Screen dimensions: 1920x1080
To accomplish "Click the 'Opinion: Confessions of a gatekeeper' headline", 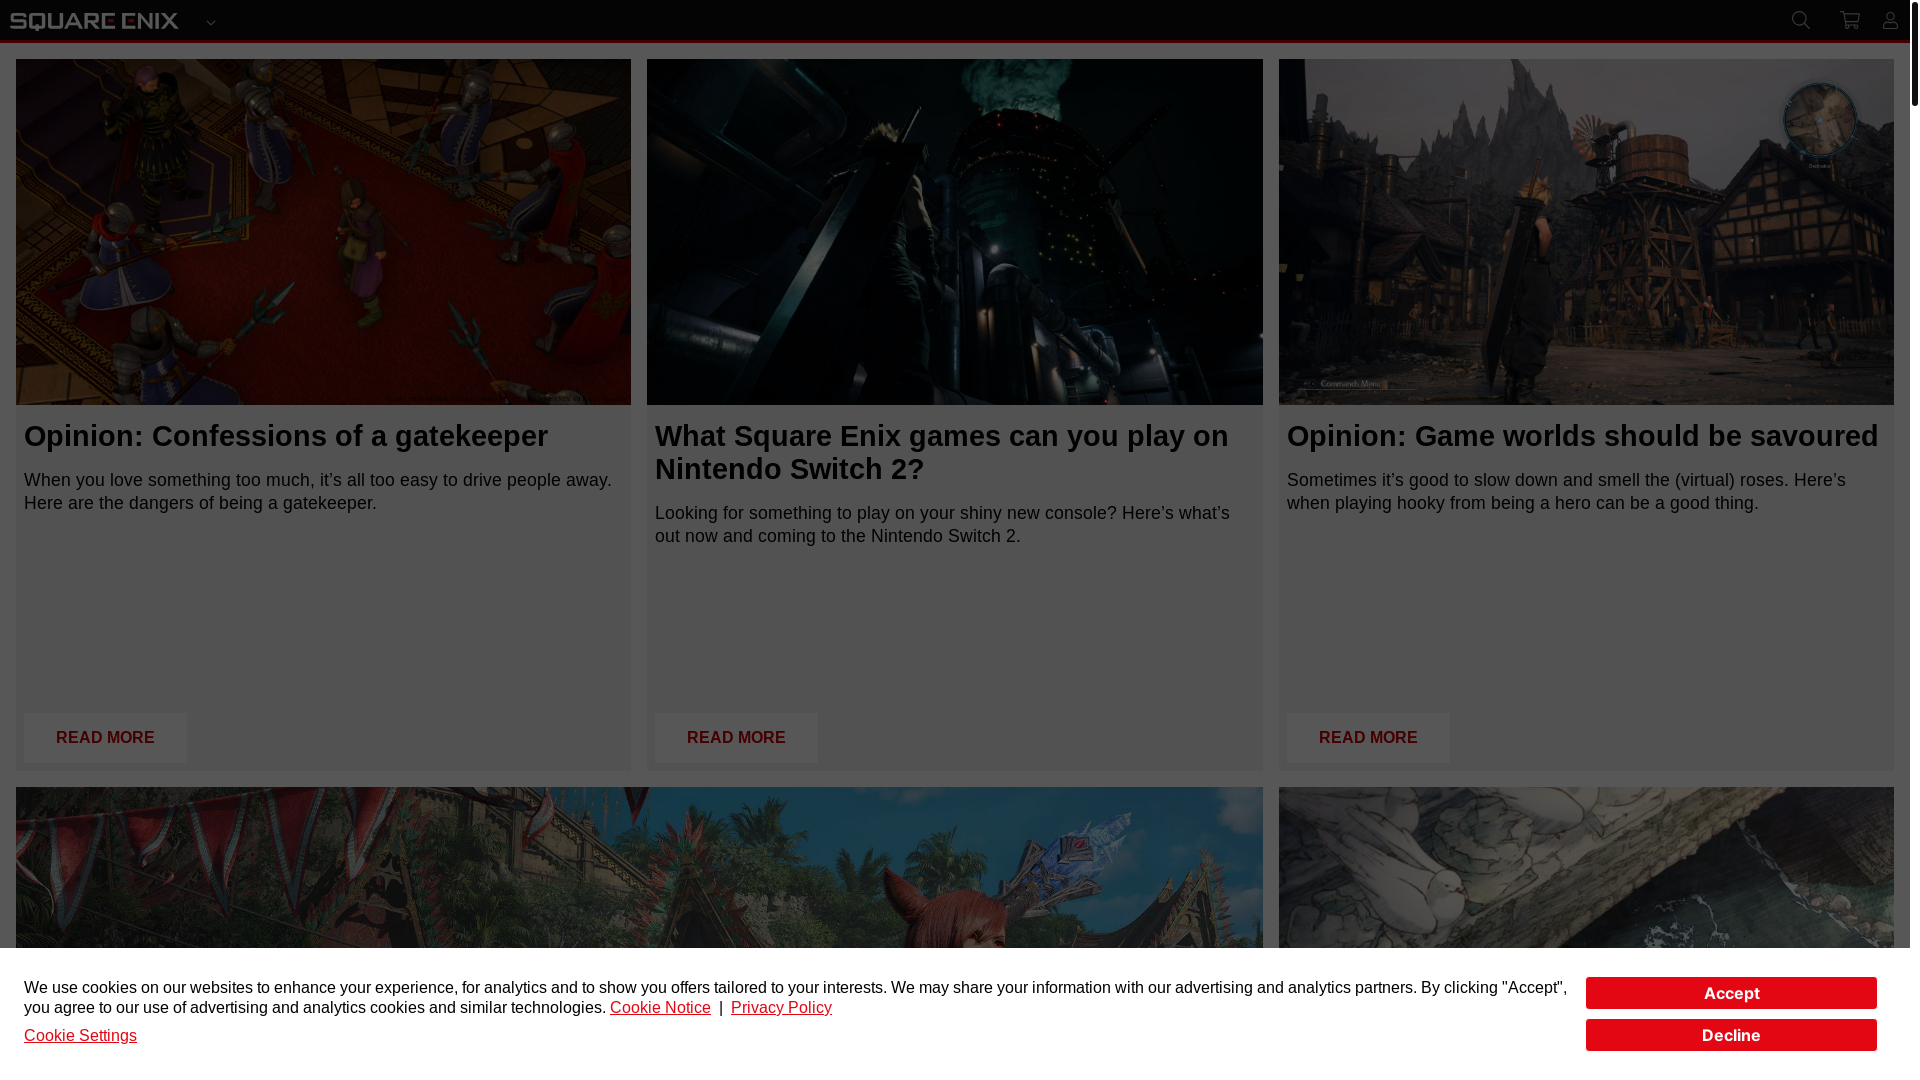I will click(286, 436).
